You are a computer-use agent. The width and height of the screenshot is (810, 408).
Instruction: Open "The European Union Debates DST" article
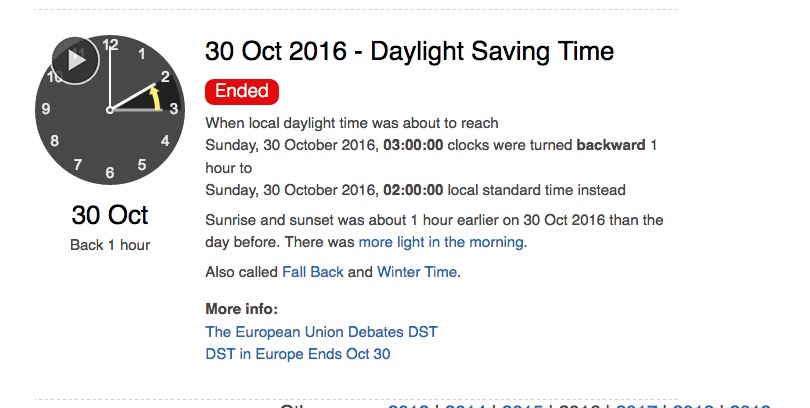[321, 331]
